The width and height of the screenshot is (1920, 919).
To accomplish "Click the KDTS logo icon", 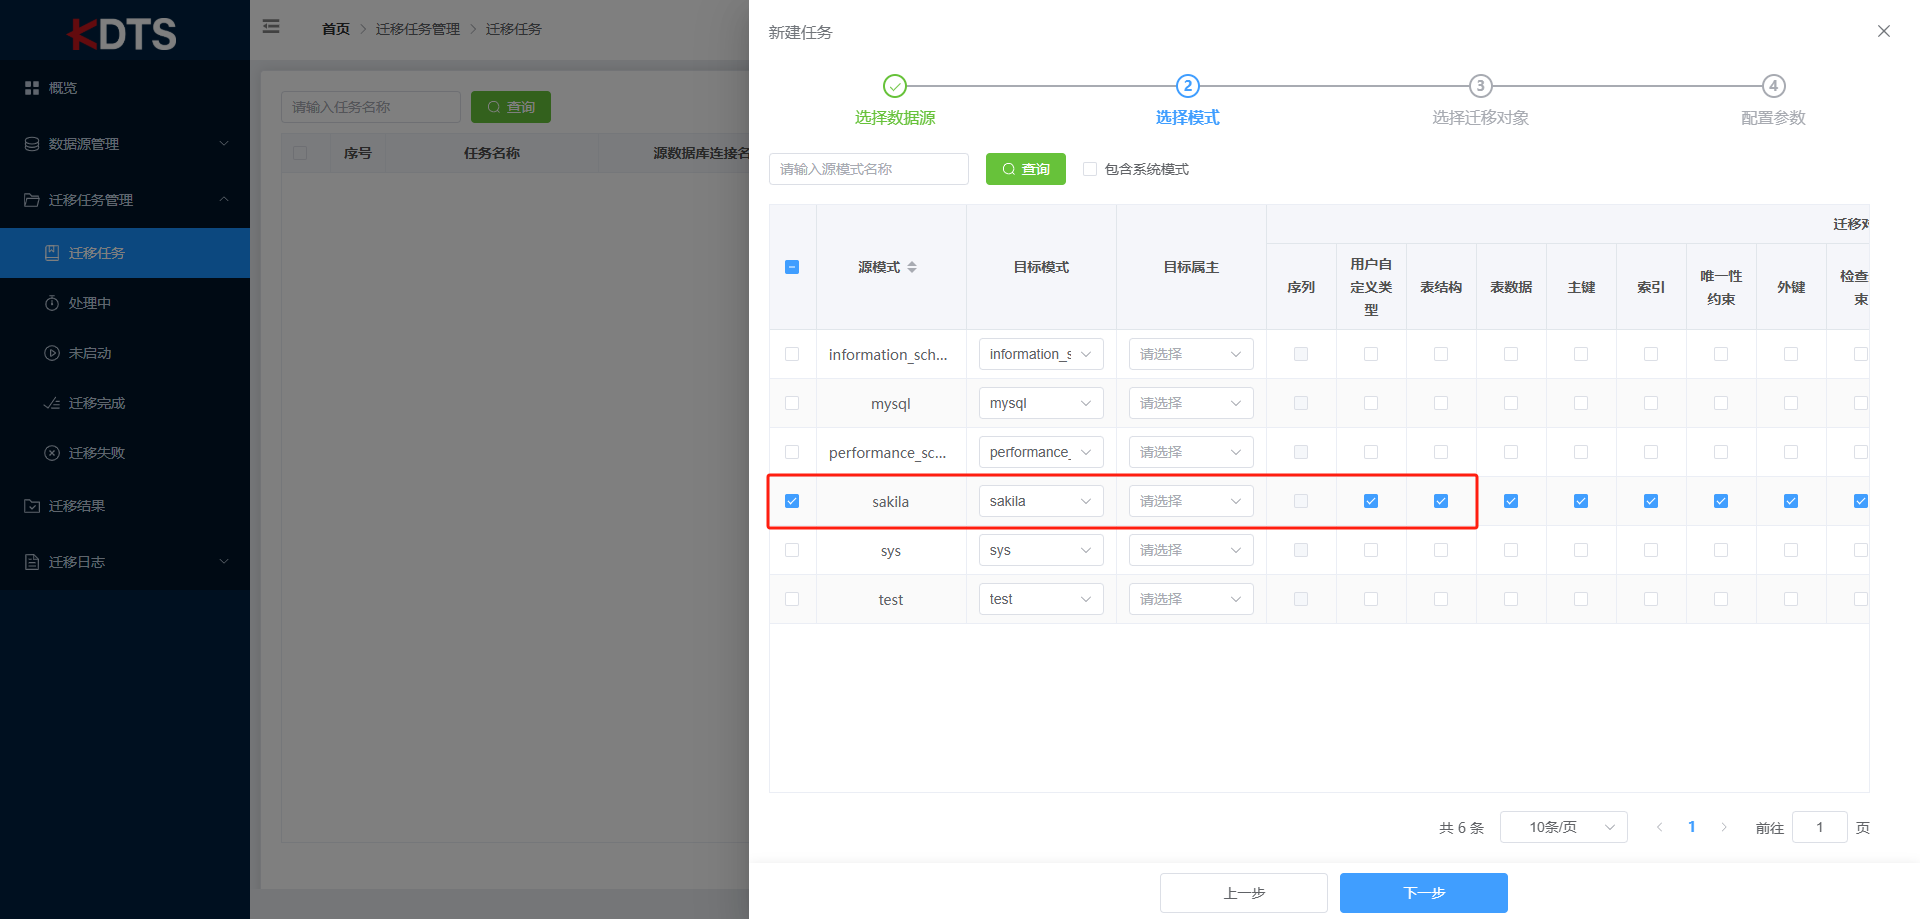I will click(x=122, y=34).
